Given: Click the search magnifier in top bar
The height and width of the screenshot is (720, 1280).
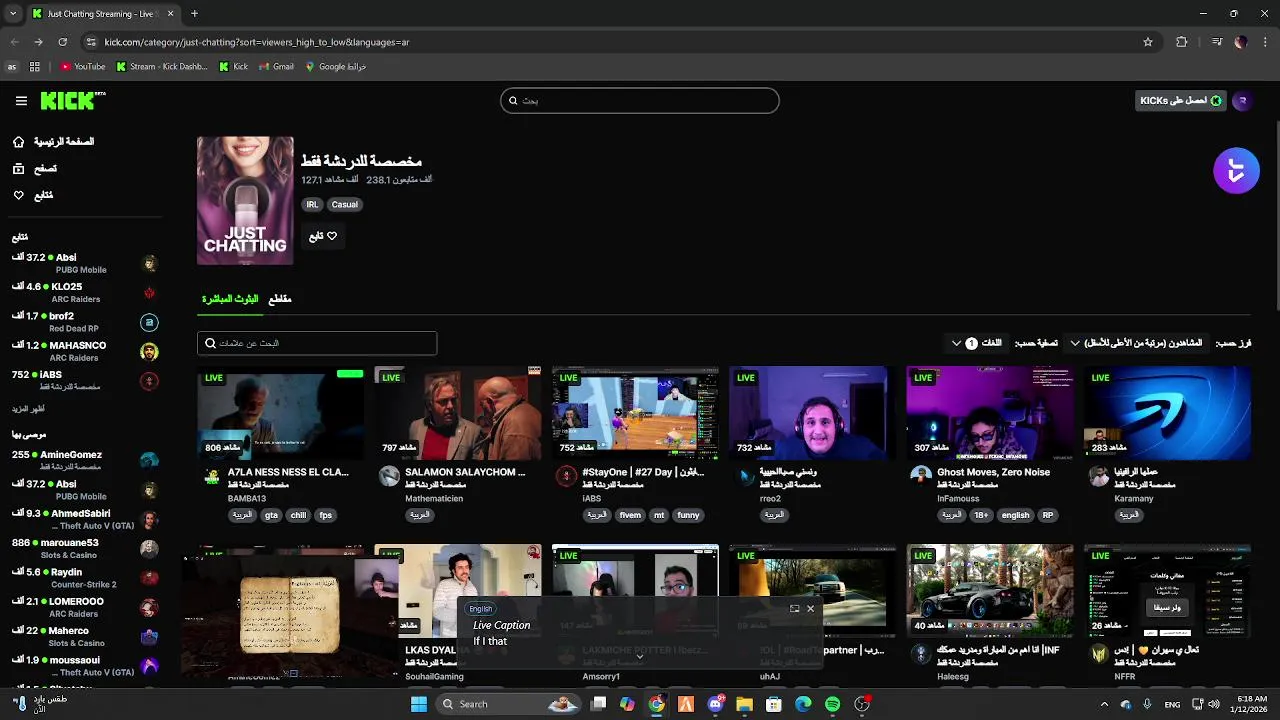Looking at the screenshot, I should 513,100.
